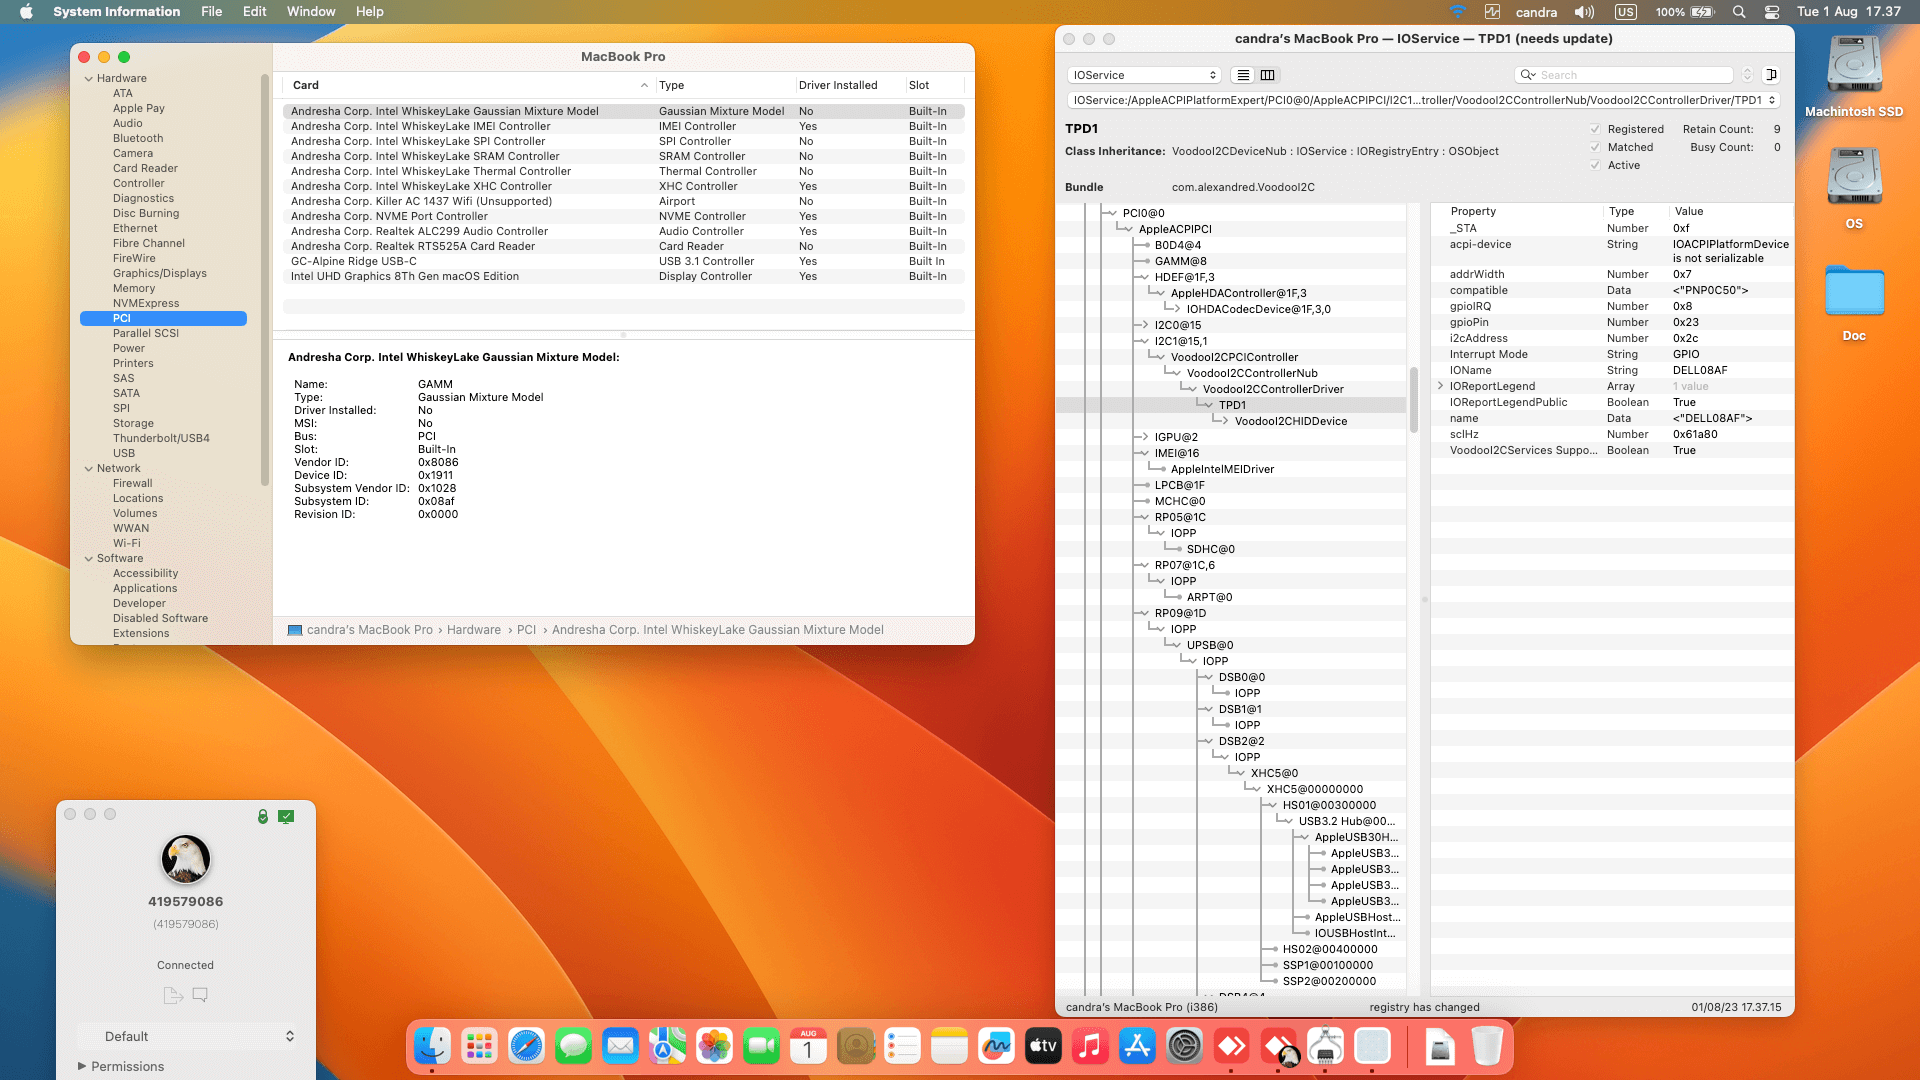Open Freeform app in the Dock
The width and height of the screenshot is (1920, 1080).
996,1046
